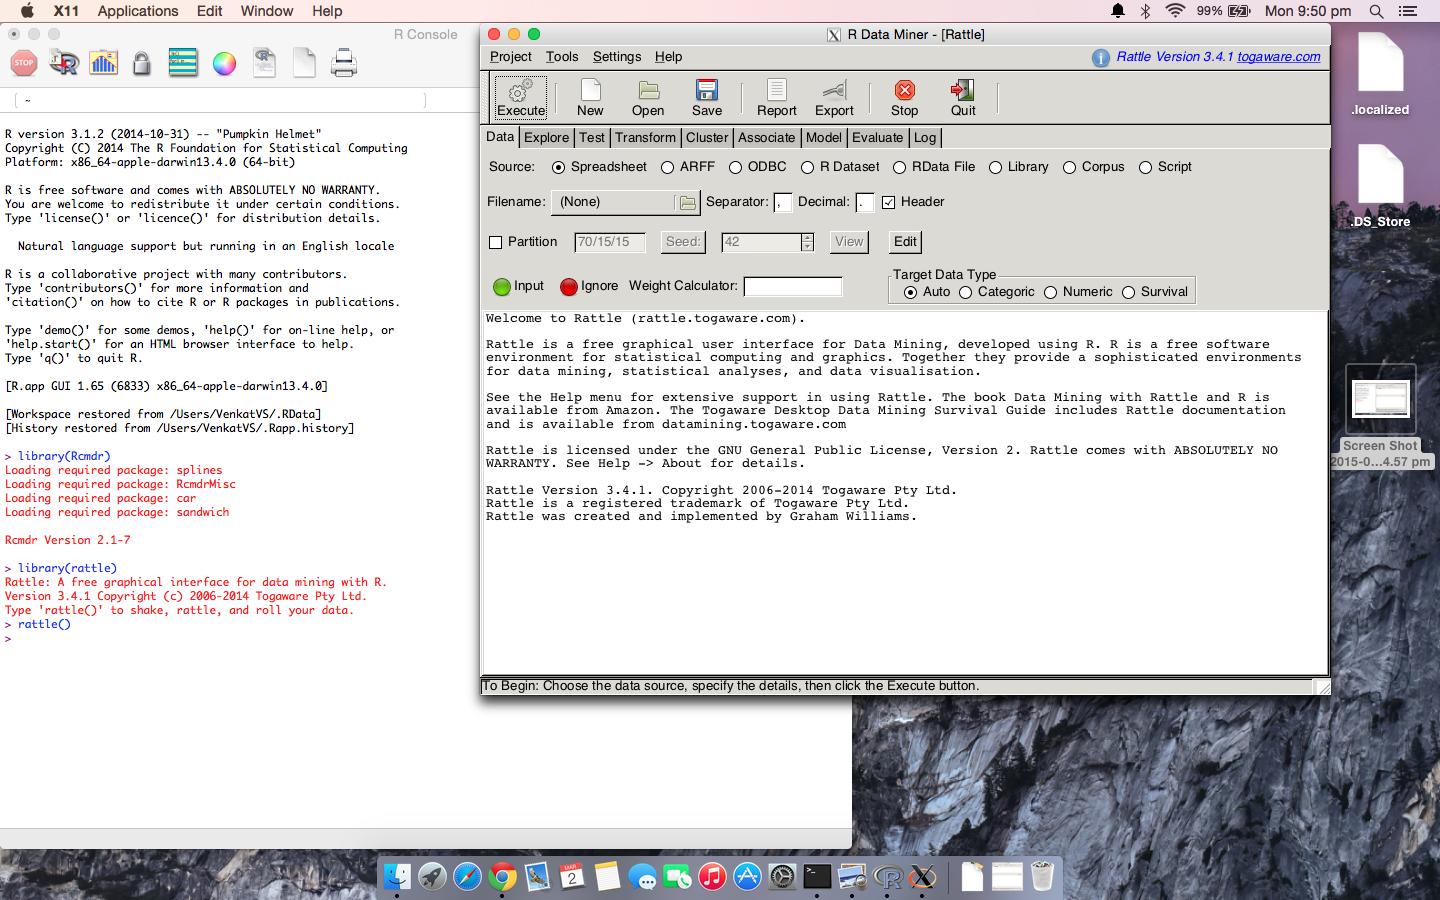
Task: Click the red Ignore button
Action: [x=589, y=286]
